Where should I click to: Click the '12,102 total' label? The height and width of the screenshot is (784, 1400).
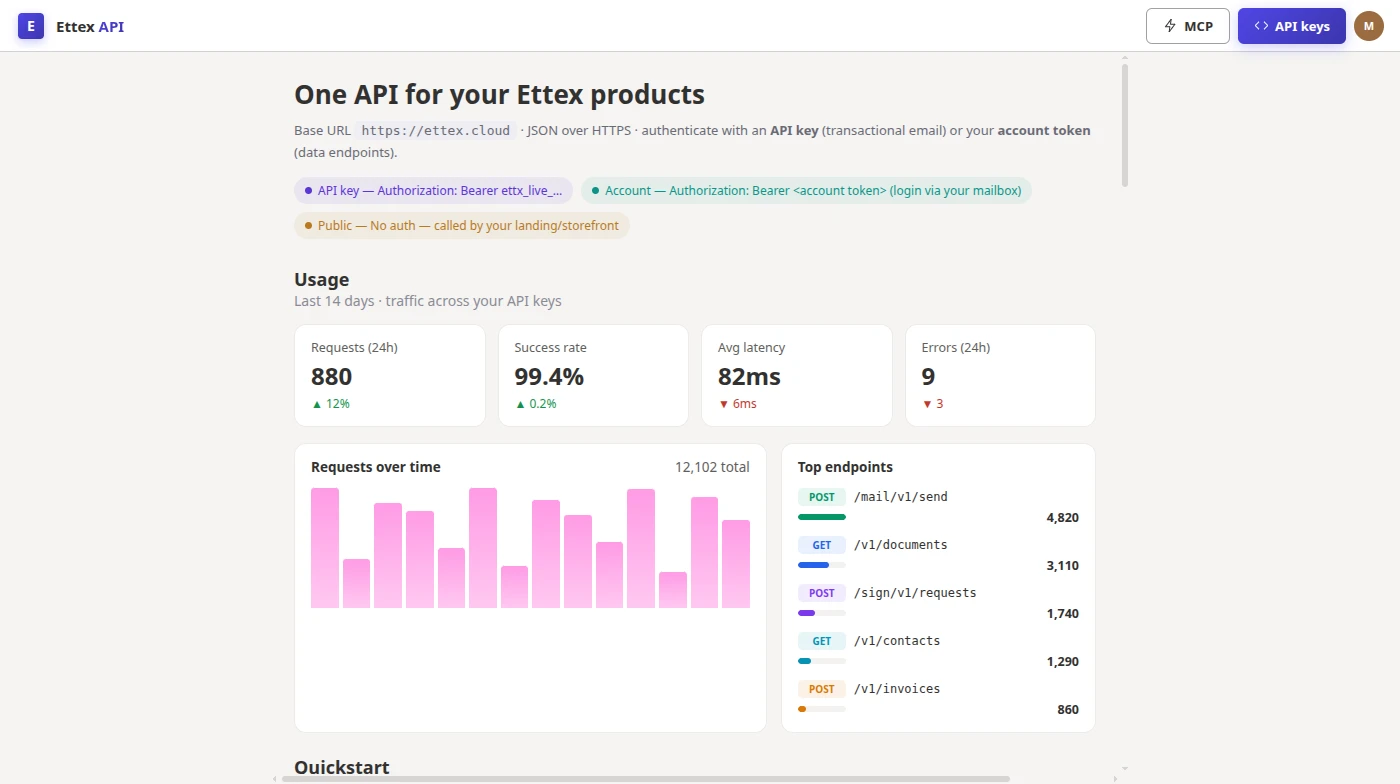[712, 467]
